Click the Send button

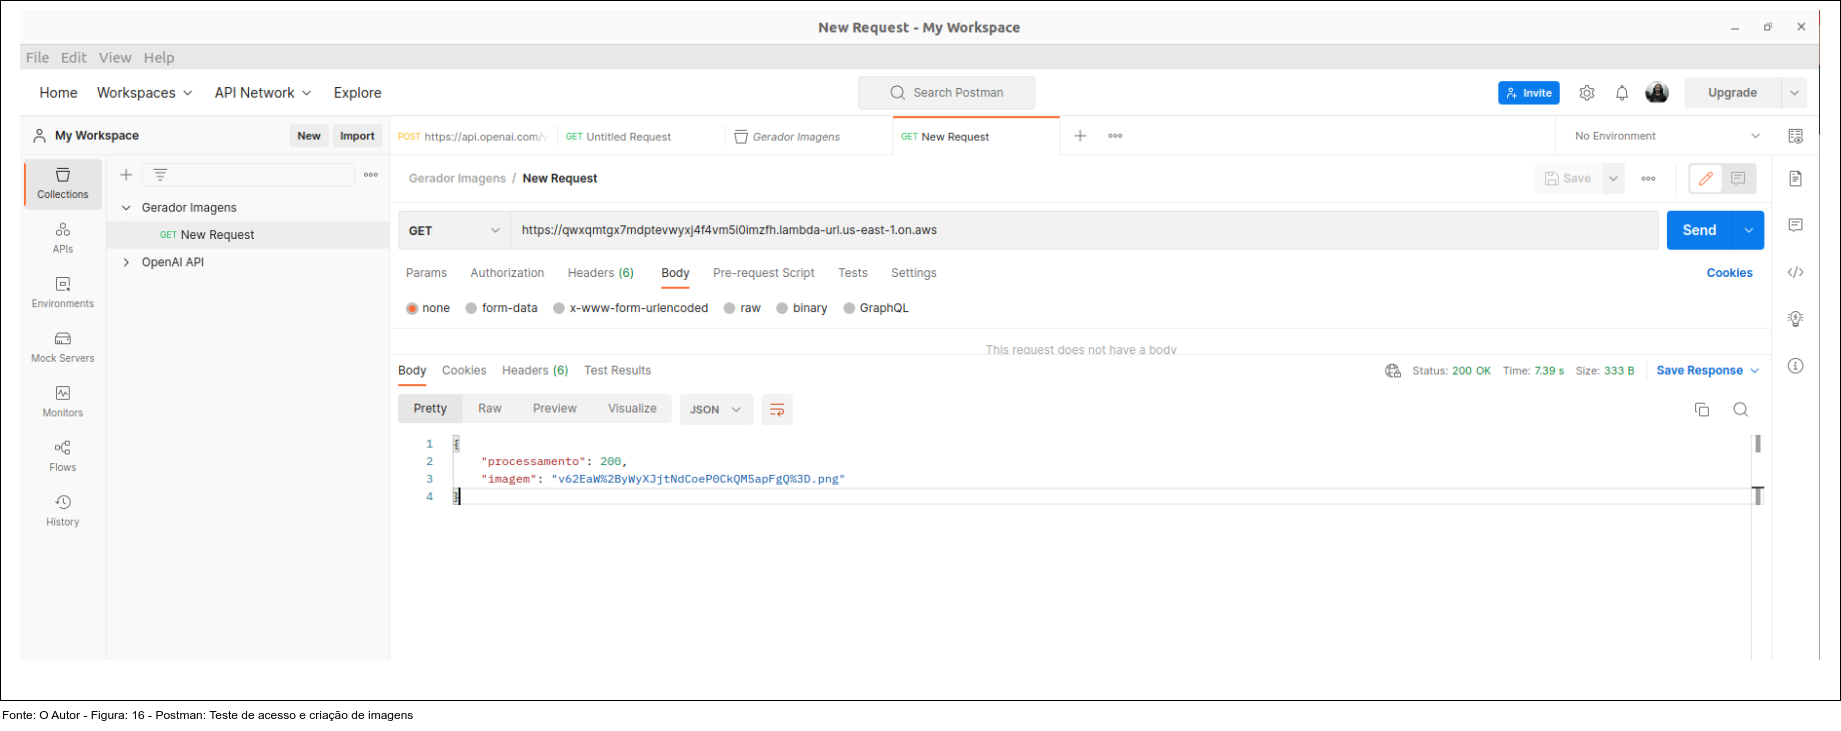point(1700,230)
